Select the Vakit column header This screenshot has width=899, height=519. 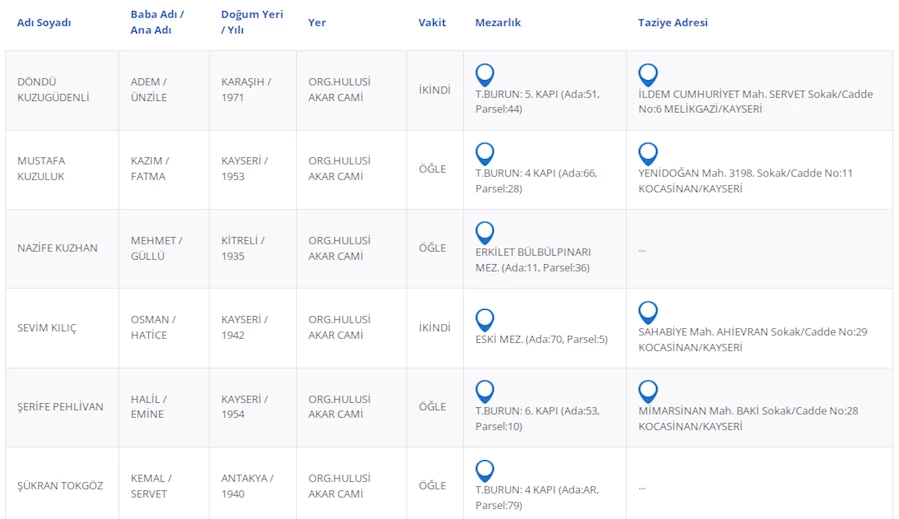pos(432,23)
